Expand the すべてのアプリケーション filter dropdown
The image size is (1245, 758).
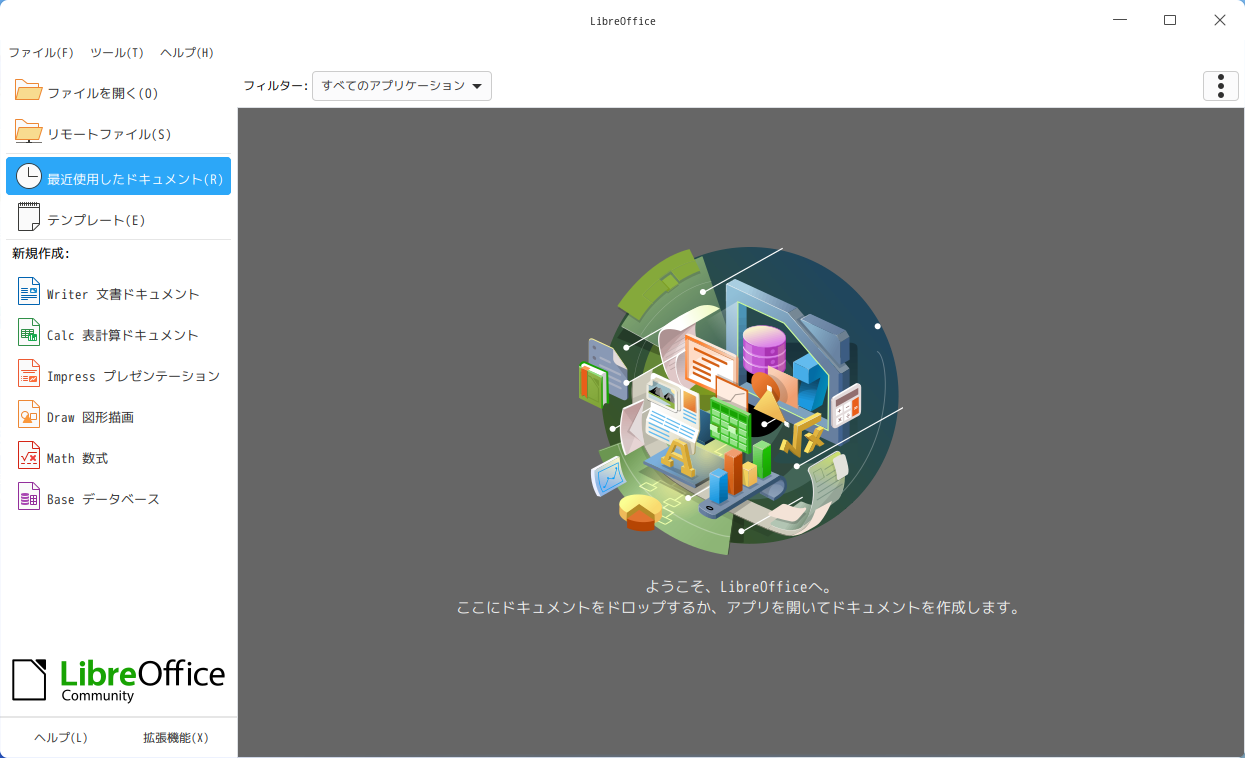pos(402,86)
